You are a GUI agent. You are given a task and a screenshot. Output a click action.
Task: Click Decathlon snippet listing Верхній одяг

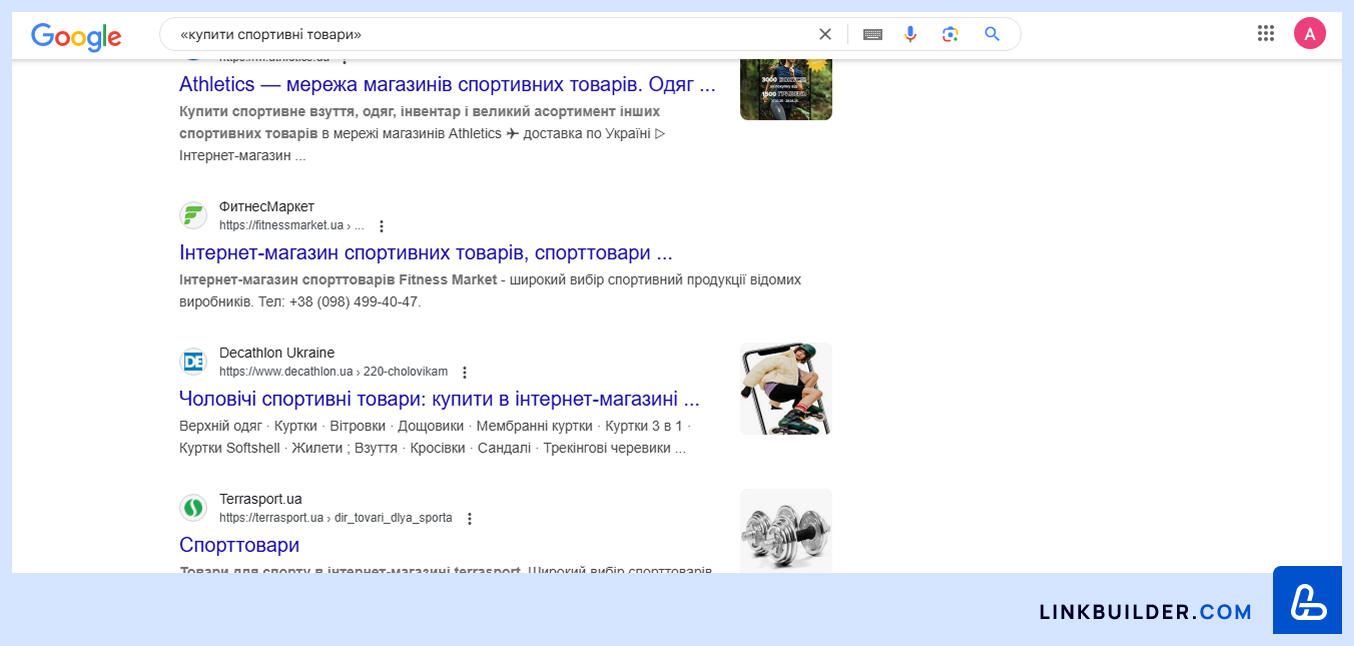pyautogui.click(x=435, y=437)
